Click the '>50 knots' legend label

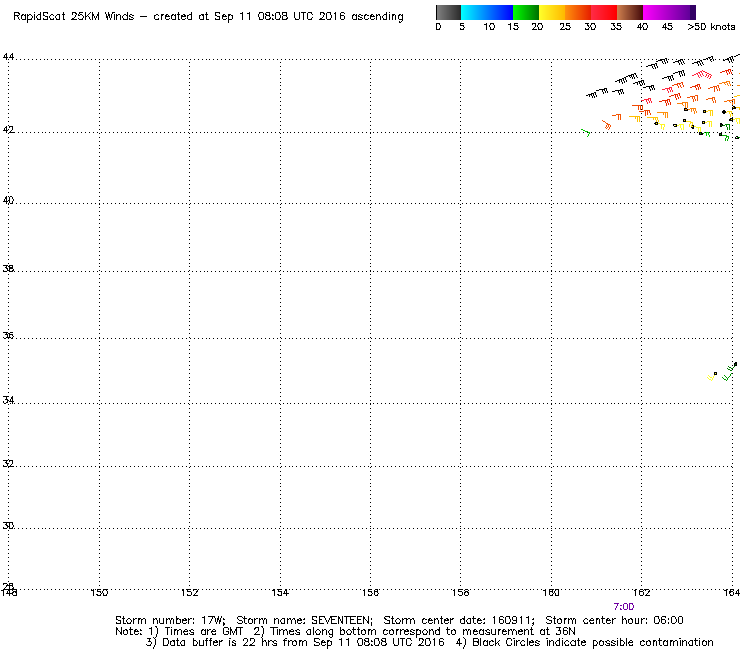pyautogui.click(x=711, y=27)
